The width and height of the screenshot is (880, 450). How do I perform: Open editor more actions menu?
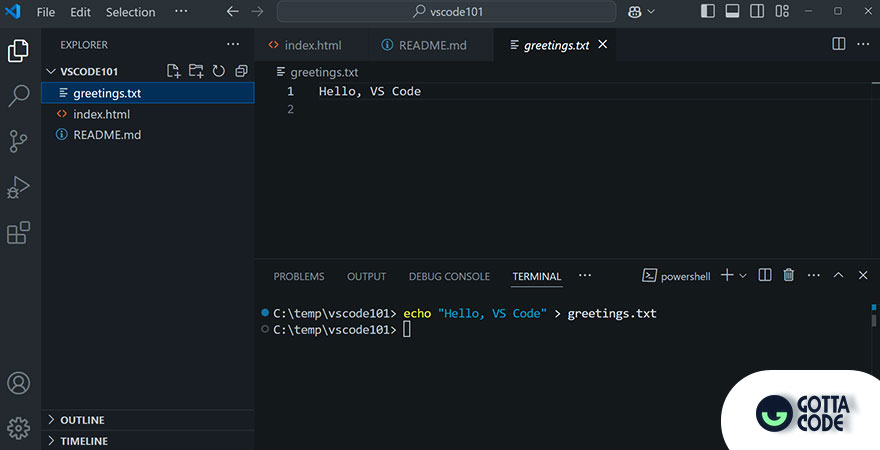point(863,44)
